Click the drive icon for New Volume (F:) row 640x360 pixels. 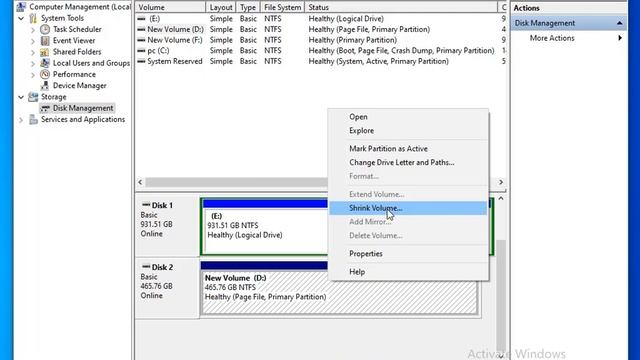coord(141,40)
